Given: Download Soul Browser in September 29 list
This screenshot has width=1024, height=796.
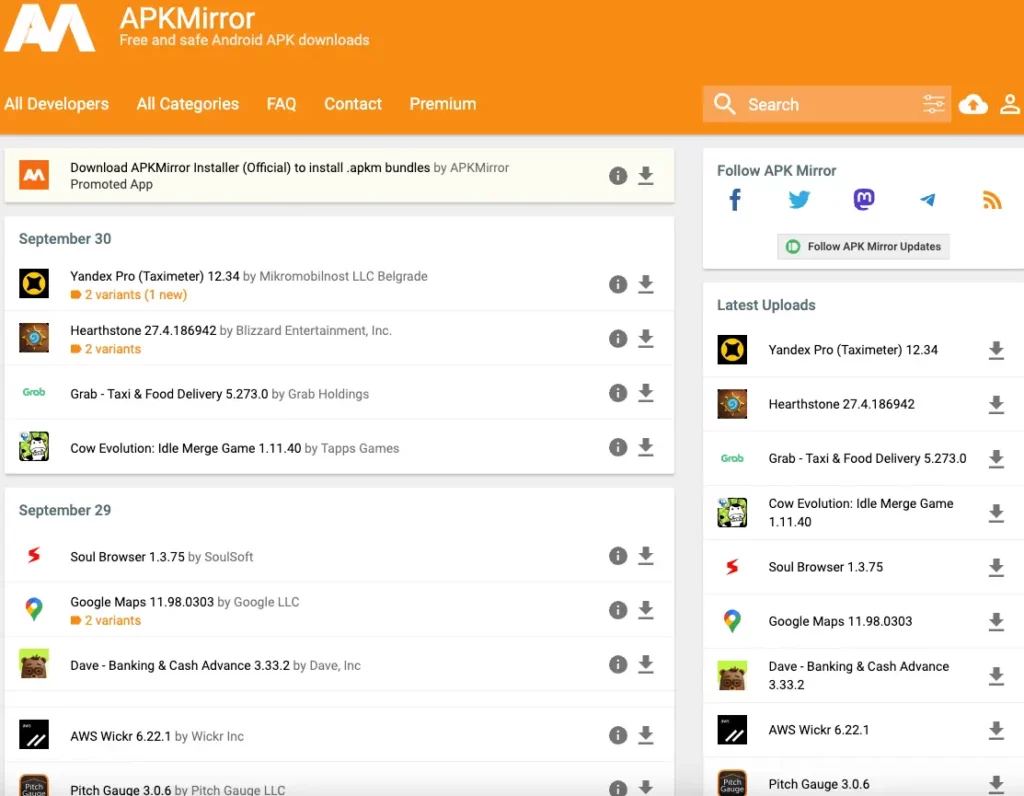Looking at the screenshot, I should click(646, 556).
